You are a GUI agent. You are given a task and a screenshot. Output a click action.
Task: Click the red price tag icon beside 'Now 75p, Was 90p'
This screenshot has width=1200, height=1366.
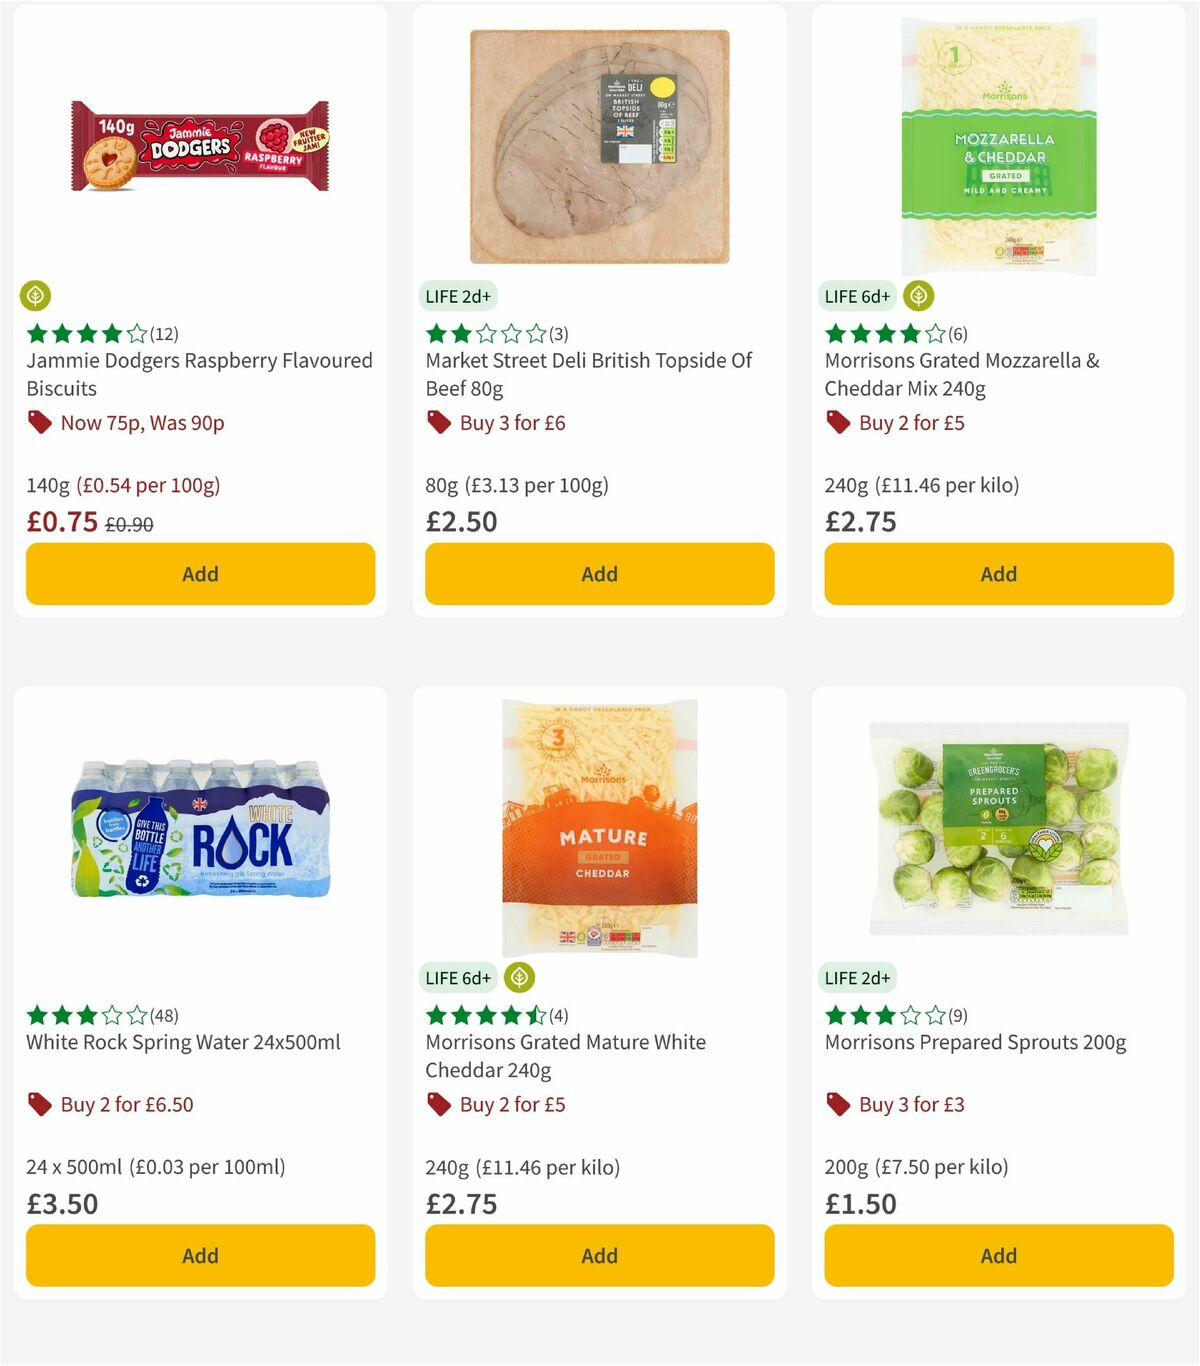(40, 423)
